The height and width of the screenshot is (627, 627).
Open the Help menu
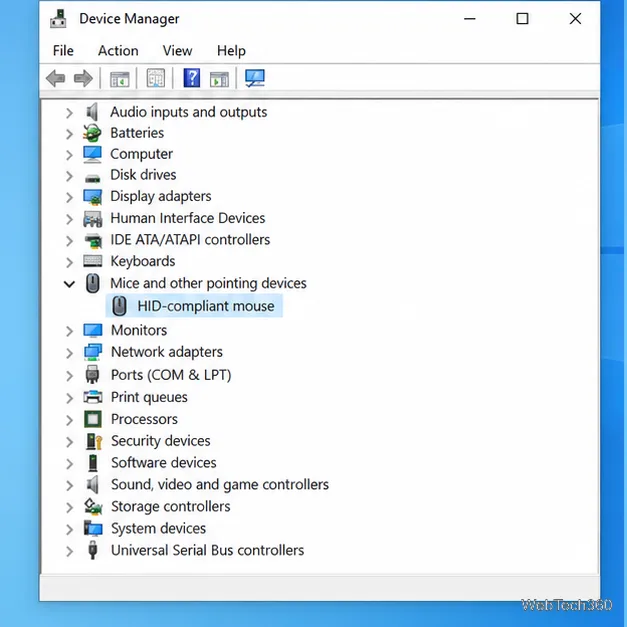[x=231, y=51]
